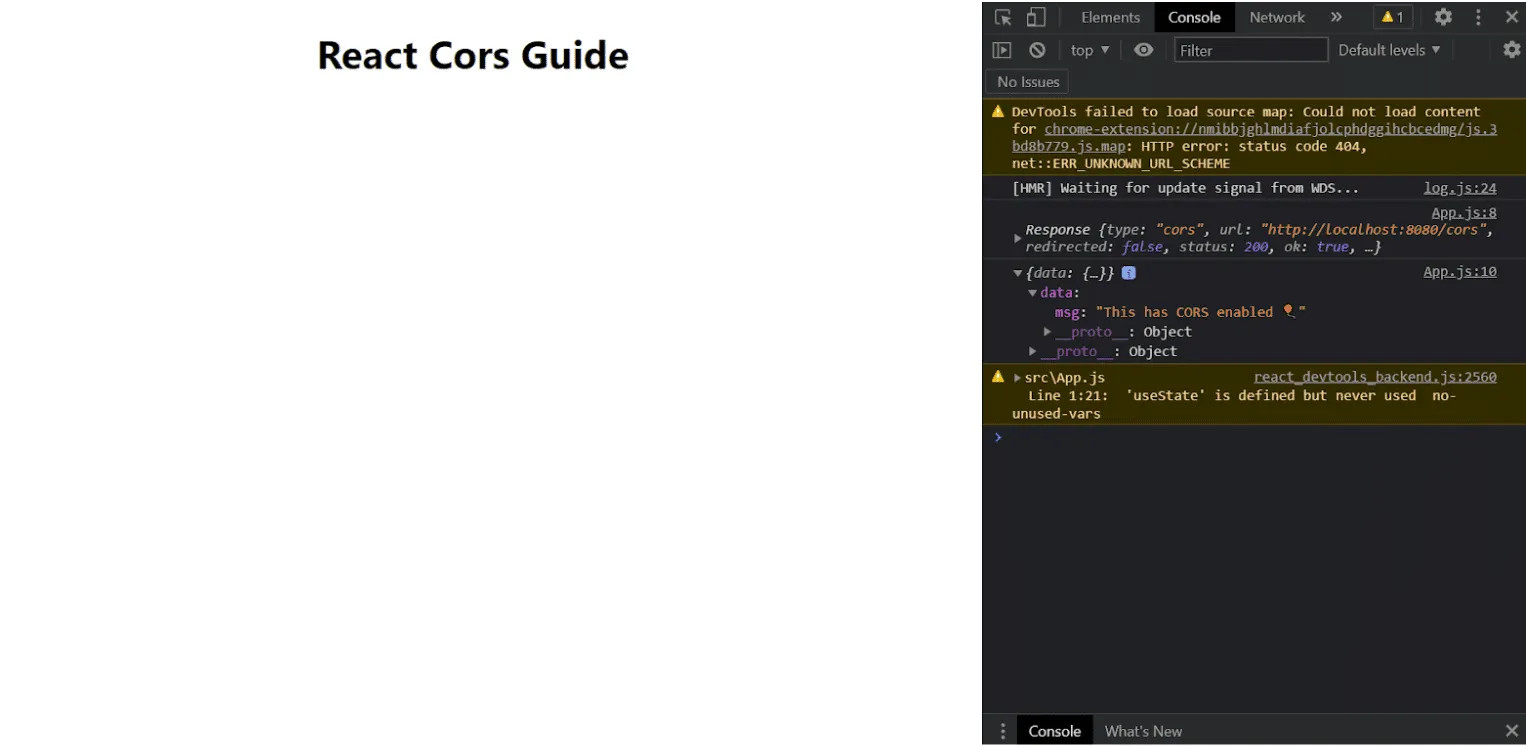This screenshot has width=1526, height=746.
Task: Open DevTools settings gear in tab bar
Action: point(1443,17)
